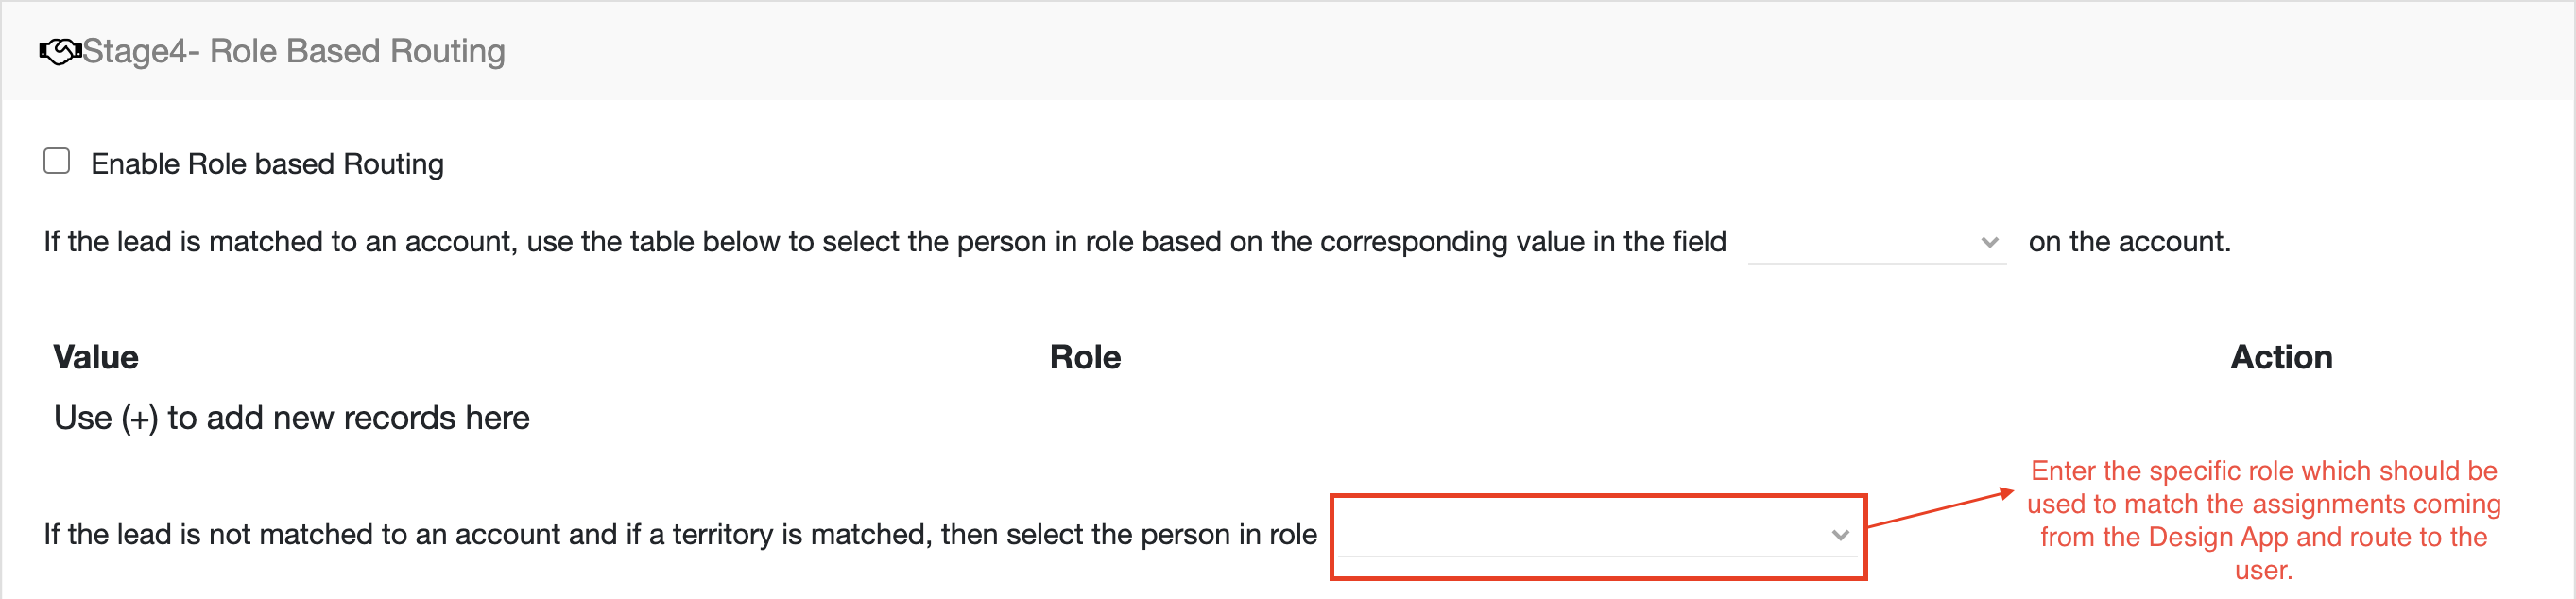Screen dimensions: 2576x599
Task: Click 'If the lead is not matched' sentence
Action: point(680,535)
